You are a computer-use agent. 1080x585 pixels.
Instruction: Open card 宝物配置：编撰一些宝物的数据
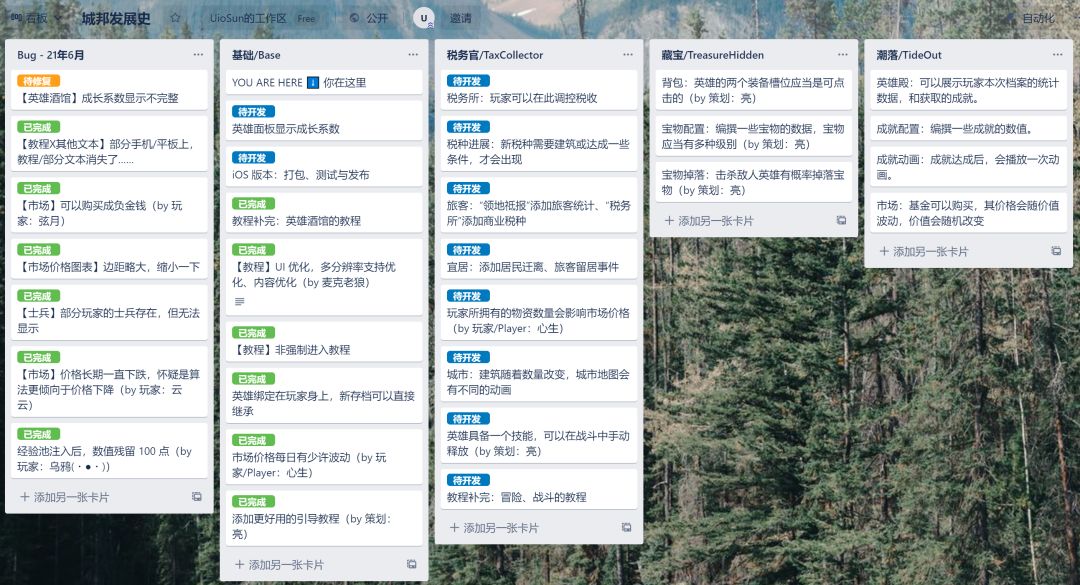754,136
